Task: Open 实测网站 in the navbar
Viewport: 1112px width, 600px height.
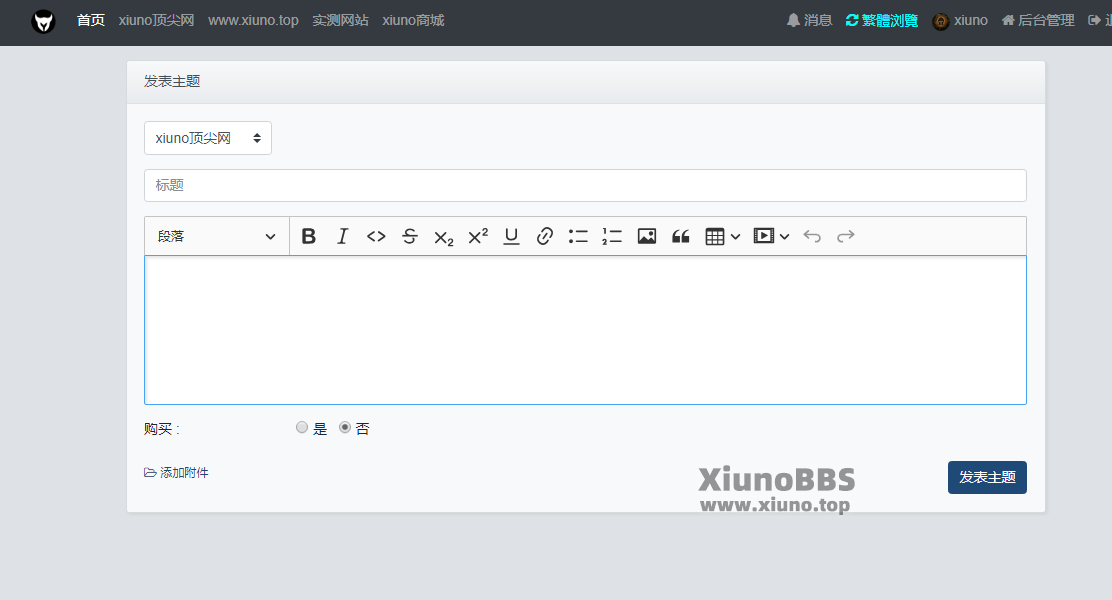Action: coord(340,21)
